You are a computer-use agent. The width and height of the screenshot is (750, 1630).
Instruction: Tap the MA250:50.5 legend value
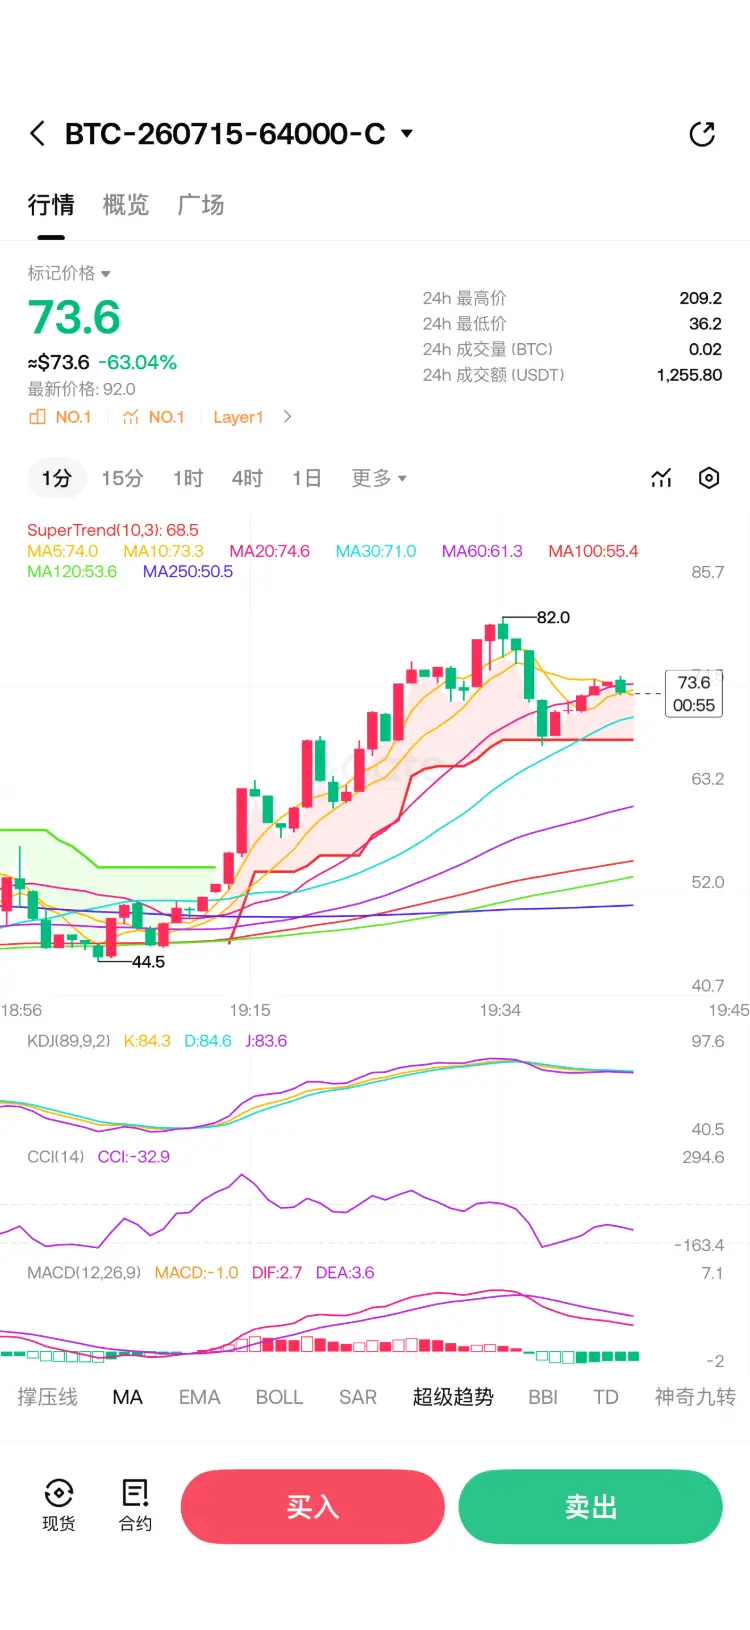click(x=188, y=572)
